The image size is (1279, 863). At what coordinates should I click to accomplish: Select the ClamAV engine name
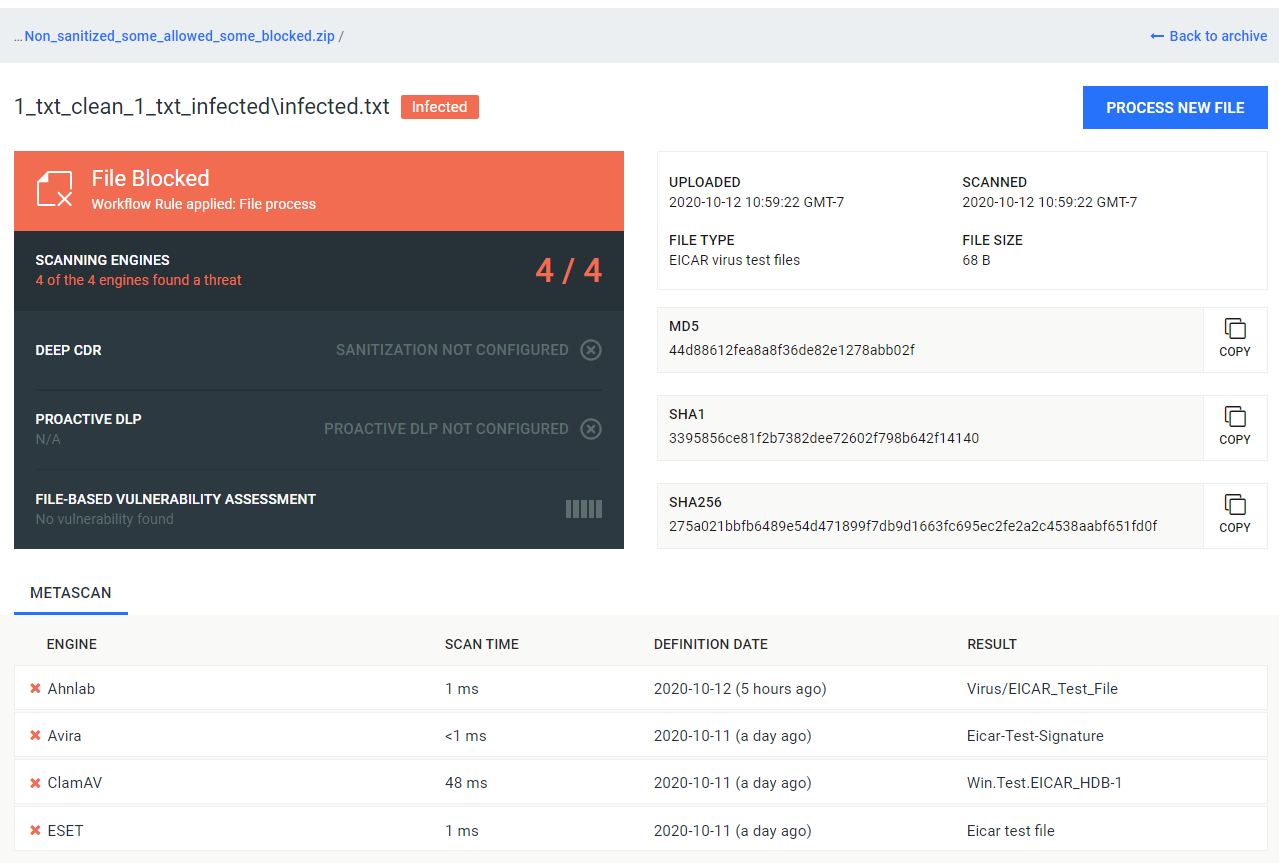pos(75,783)
